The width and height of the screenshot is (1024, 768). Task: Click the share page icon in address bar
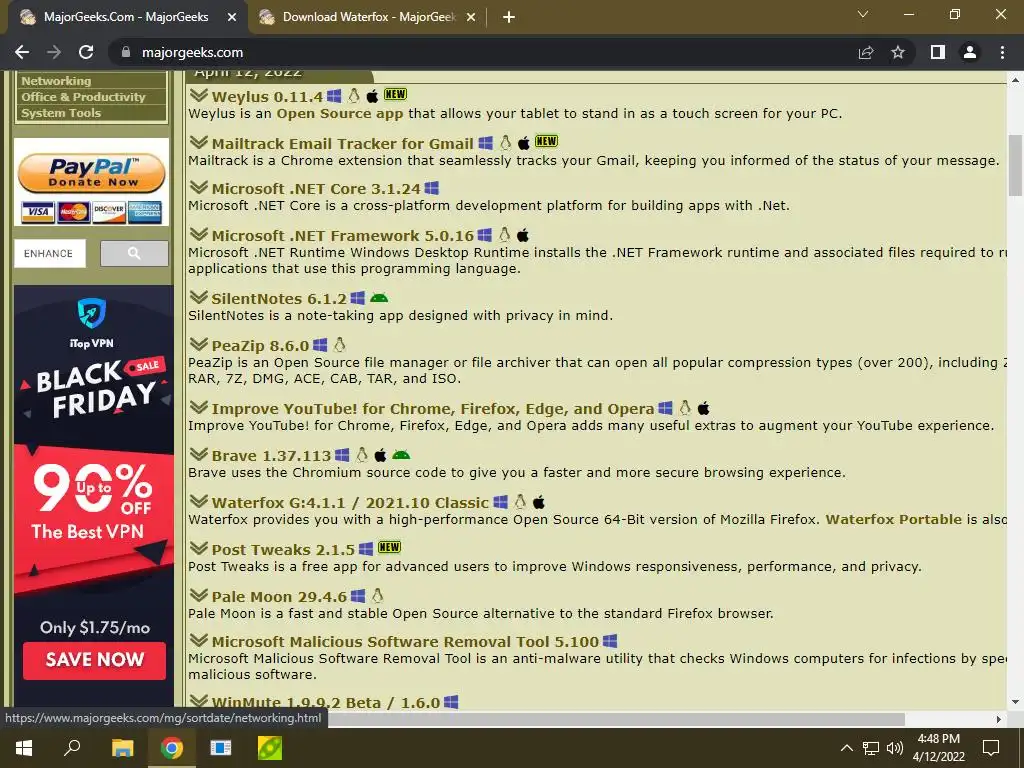coord(866,52)
